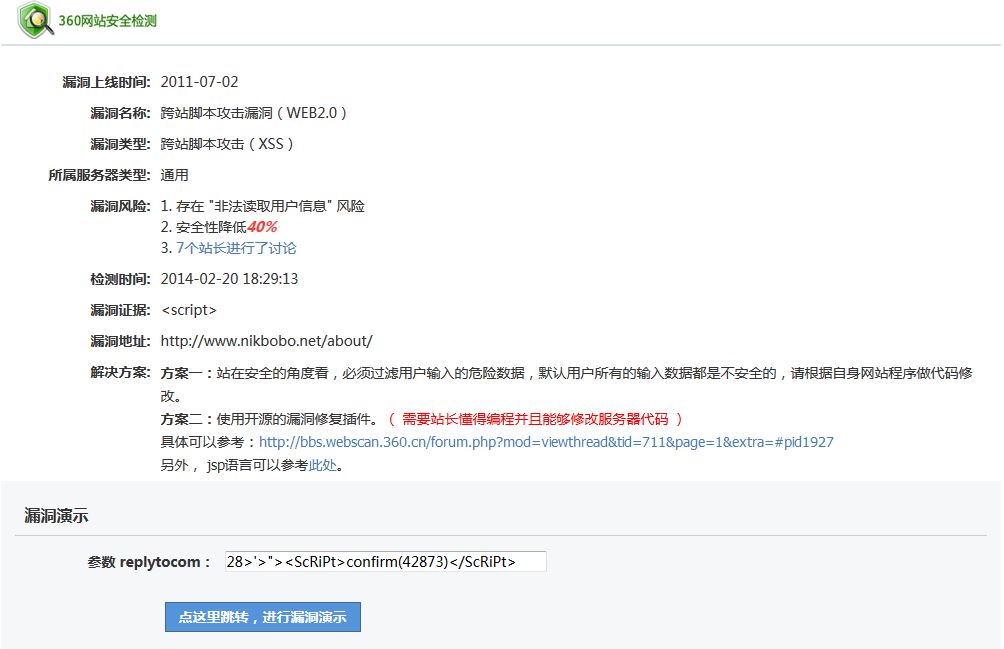Click the vulnerable URL www.nikbobo.net/about/ text
1004x649 pixels.
266,341
